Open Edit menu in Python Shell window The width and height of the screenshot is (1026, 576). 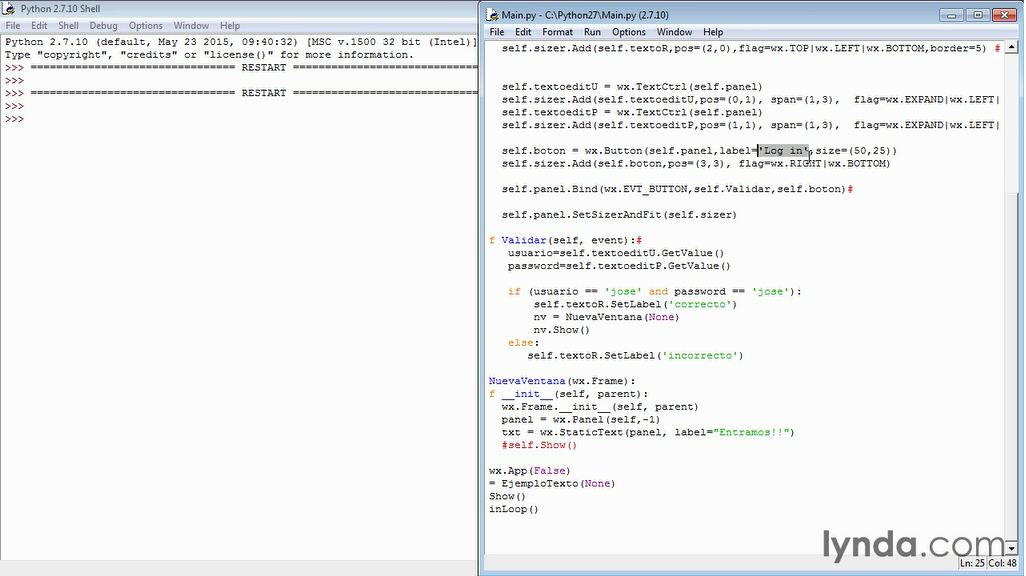[39, 26]
